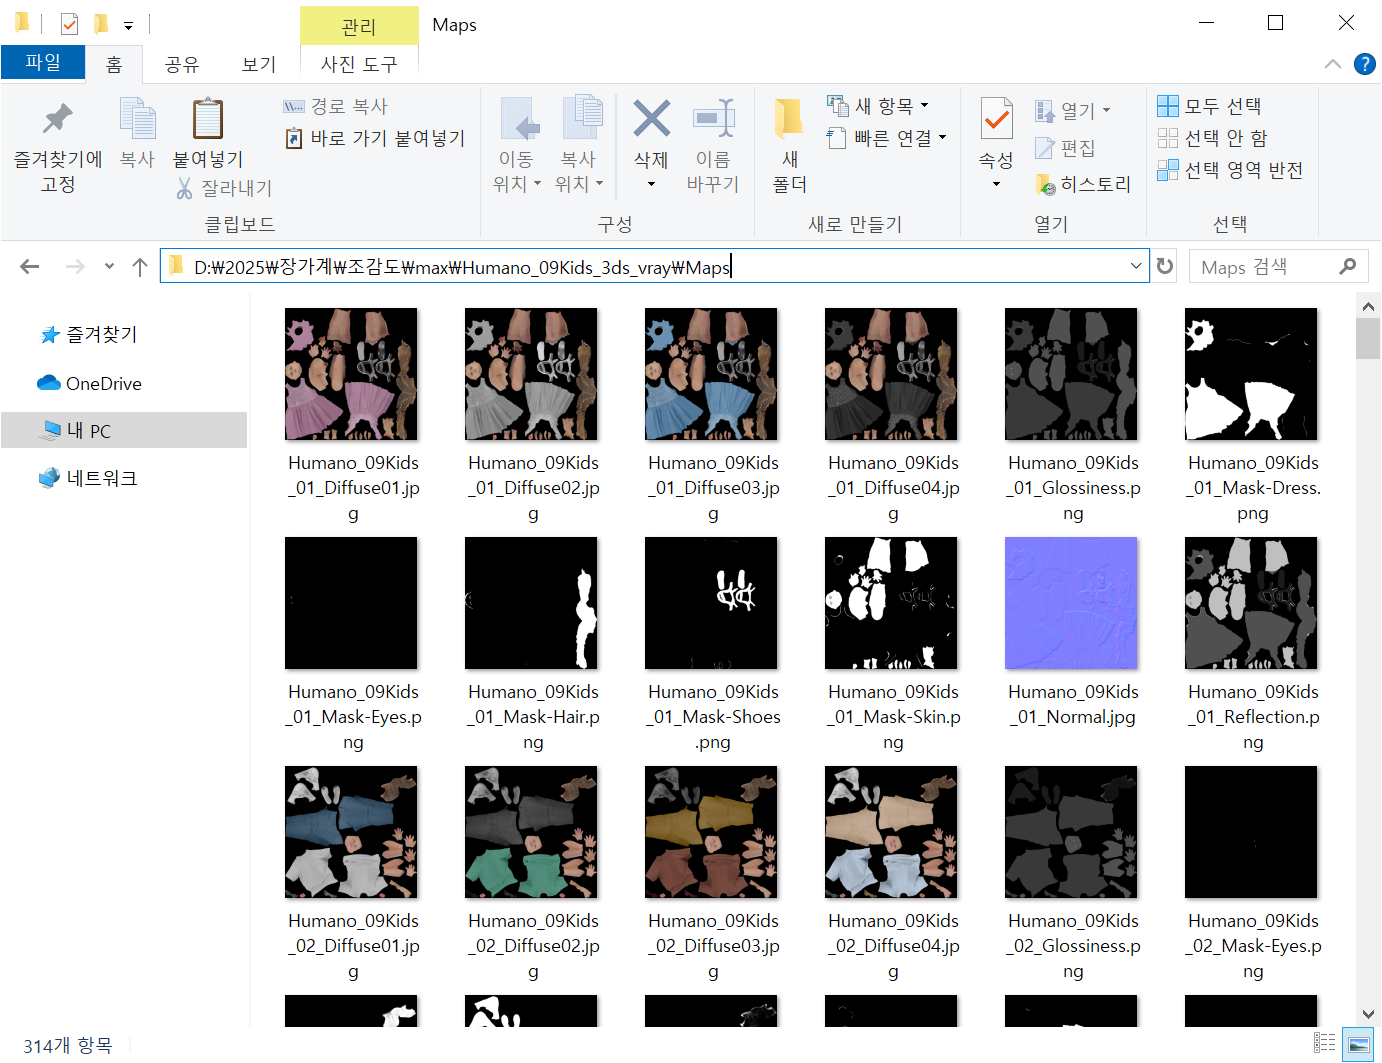Click Copy path (경로 복사)
The width and height of the screenshot is (1382, 1063).
336,106
